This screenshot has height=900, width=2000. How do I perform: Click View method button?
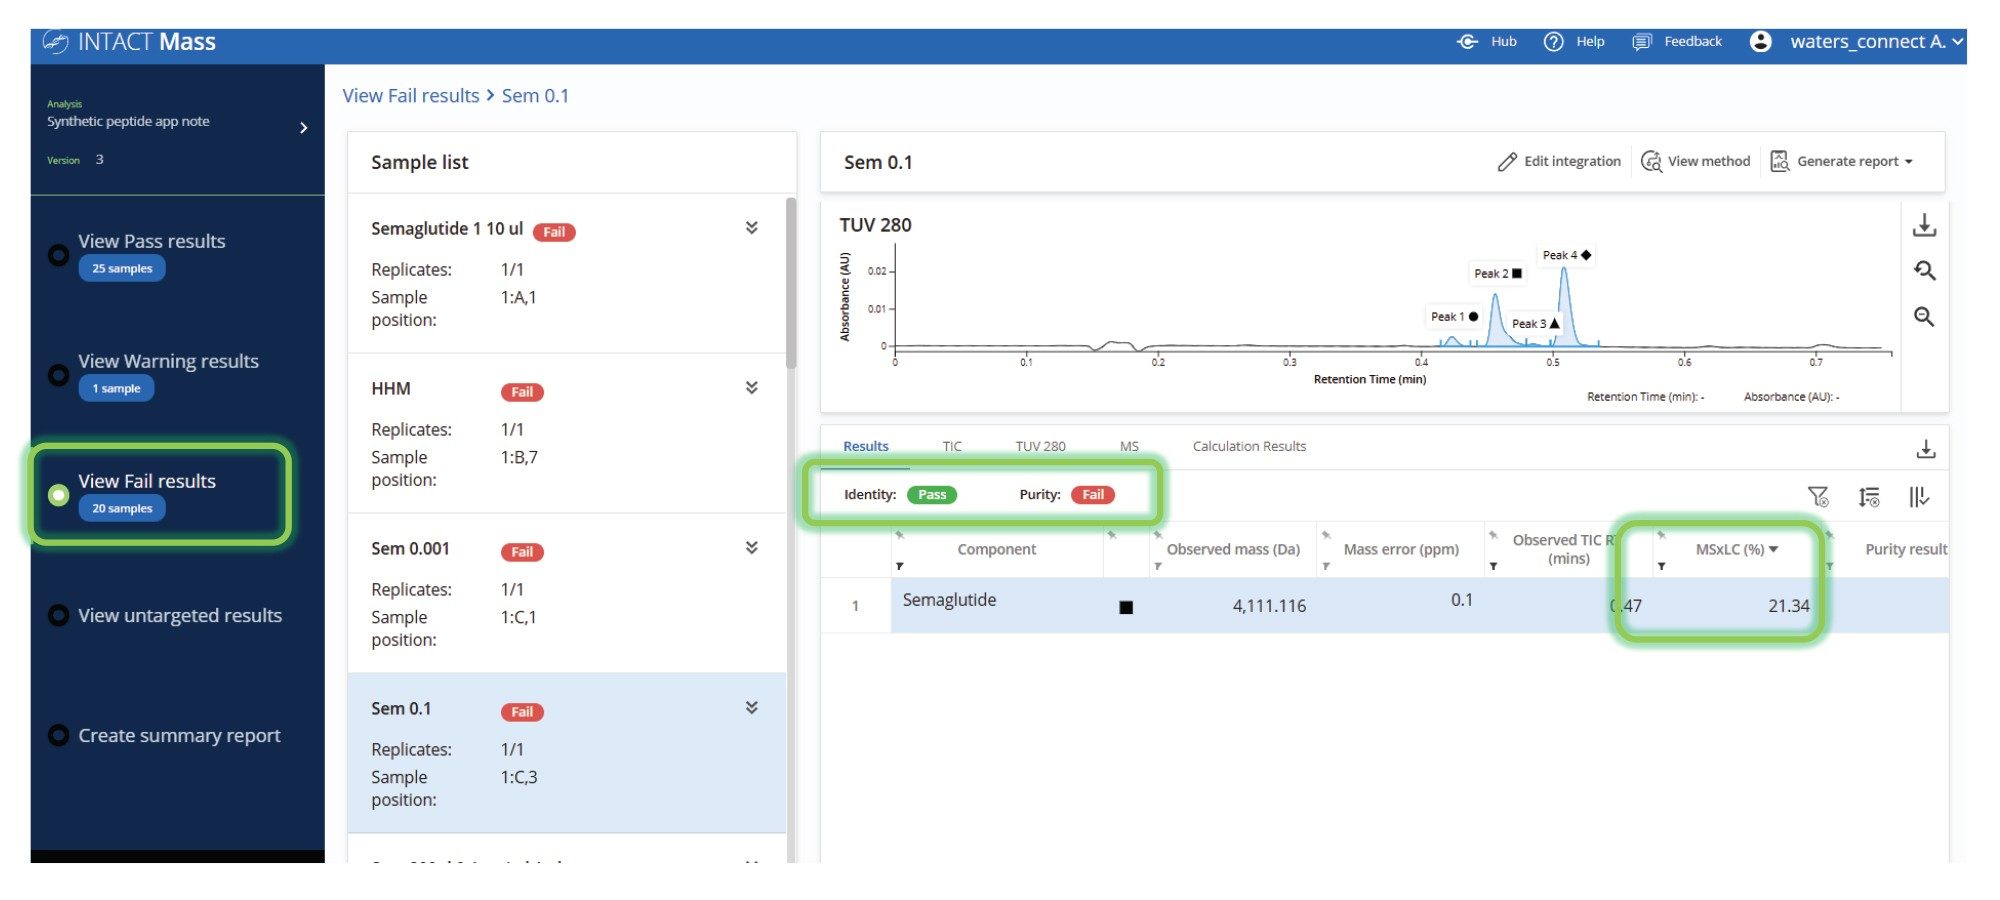coord(1696,162)
